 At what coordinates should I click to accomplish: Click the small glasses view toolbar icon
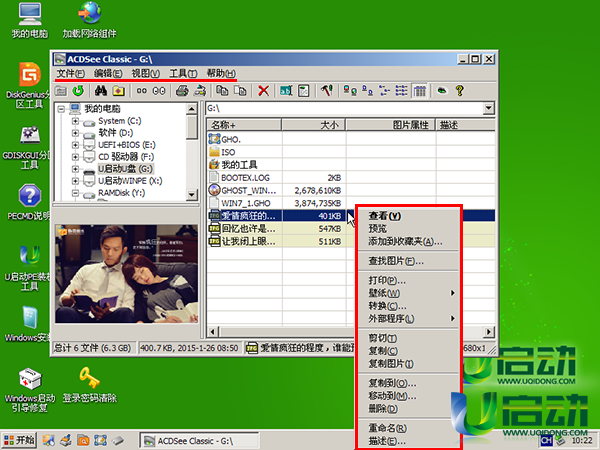pyautogui.click(x=142, y=91)
